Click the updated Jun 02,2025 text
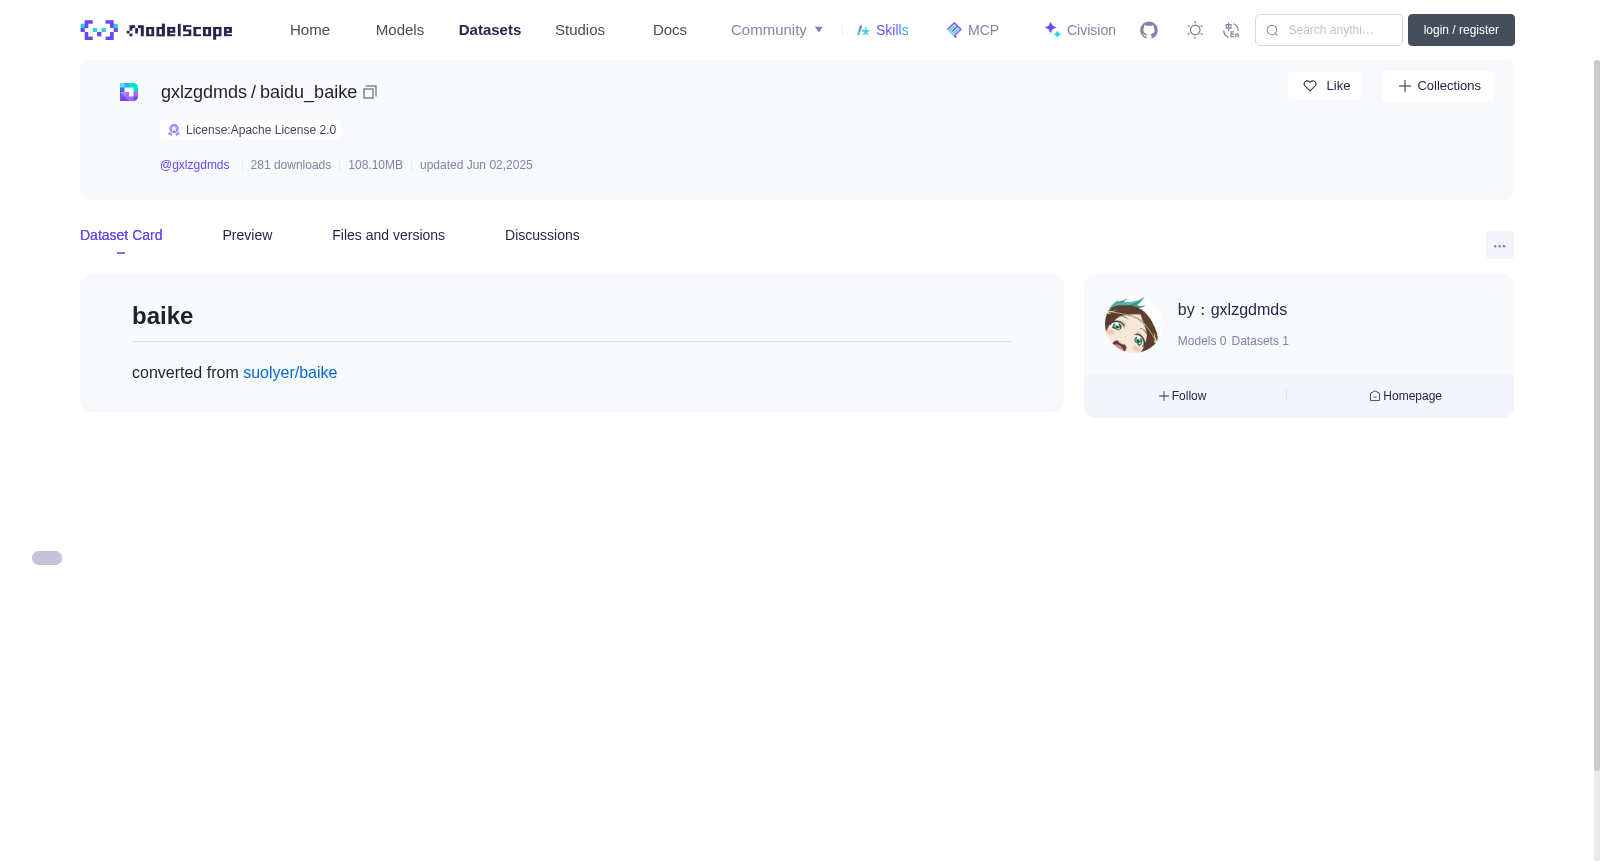 tap(476, 165)
